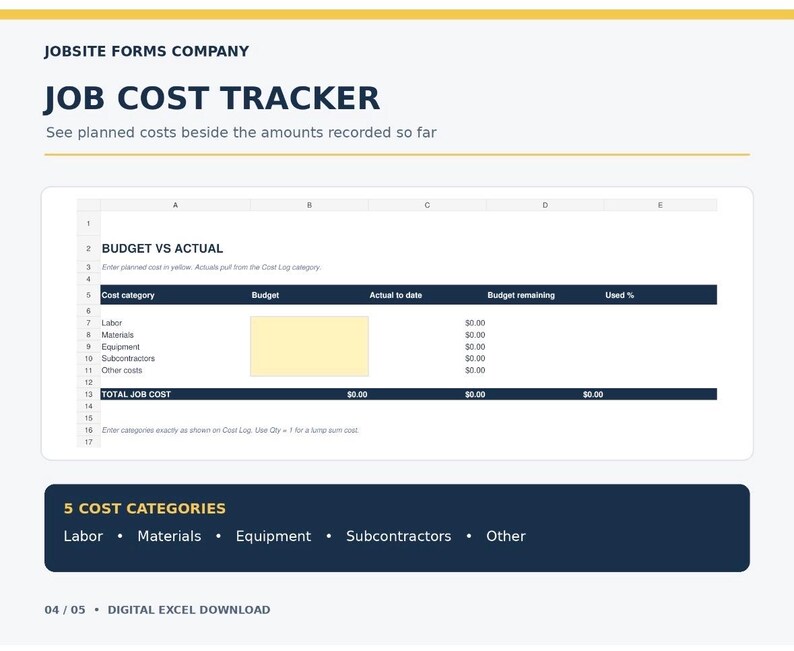Click Materials' $0.00 actual value
This screenshot has width=794, height=651.
475,335
